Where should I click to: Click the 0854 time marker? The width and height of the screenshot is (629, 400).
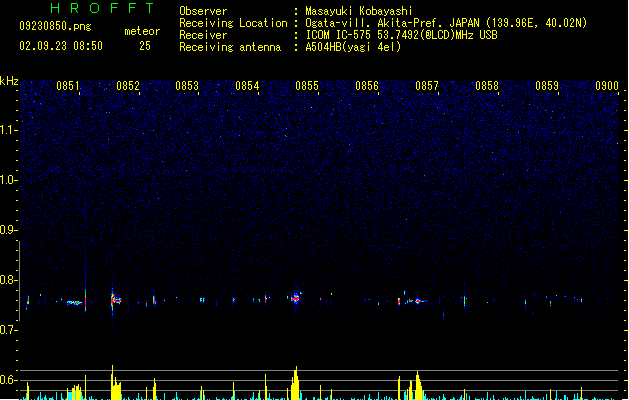point(247,86)
